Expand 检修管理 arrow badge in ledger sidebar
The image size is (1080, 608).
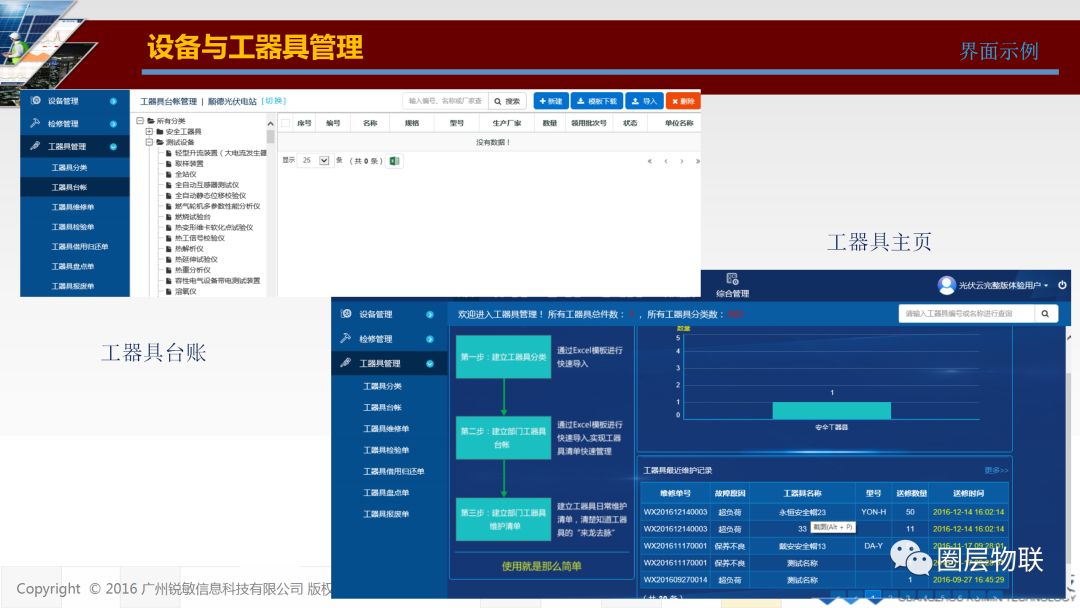[x=114, y=124]
